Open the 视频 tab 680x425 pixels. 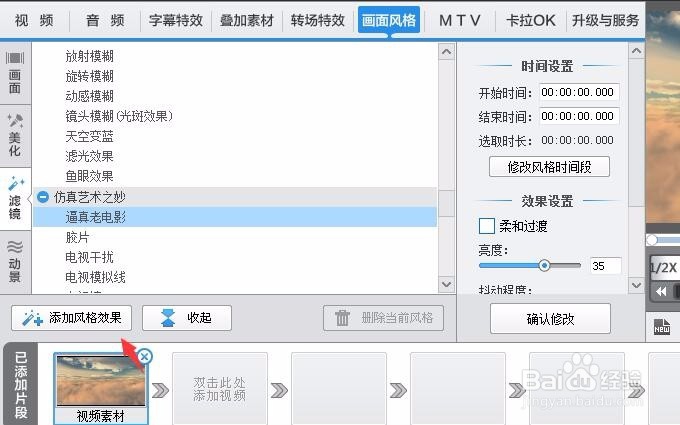[34, 20]
